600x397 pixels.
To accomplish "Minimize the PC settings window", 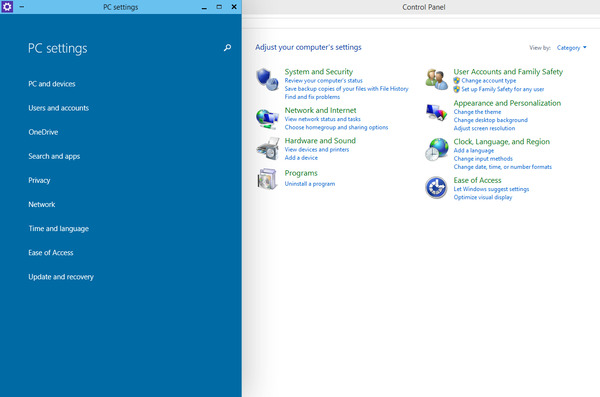I will [x=204, y=7].
